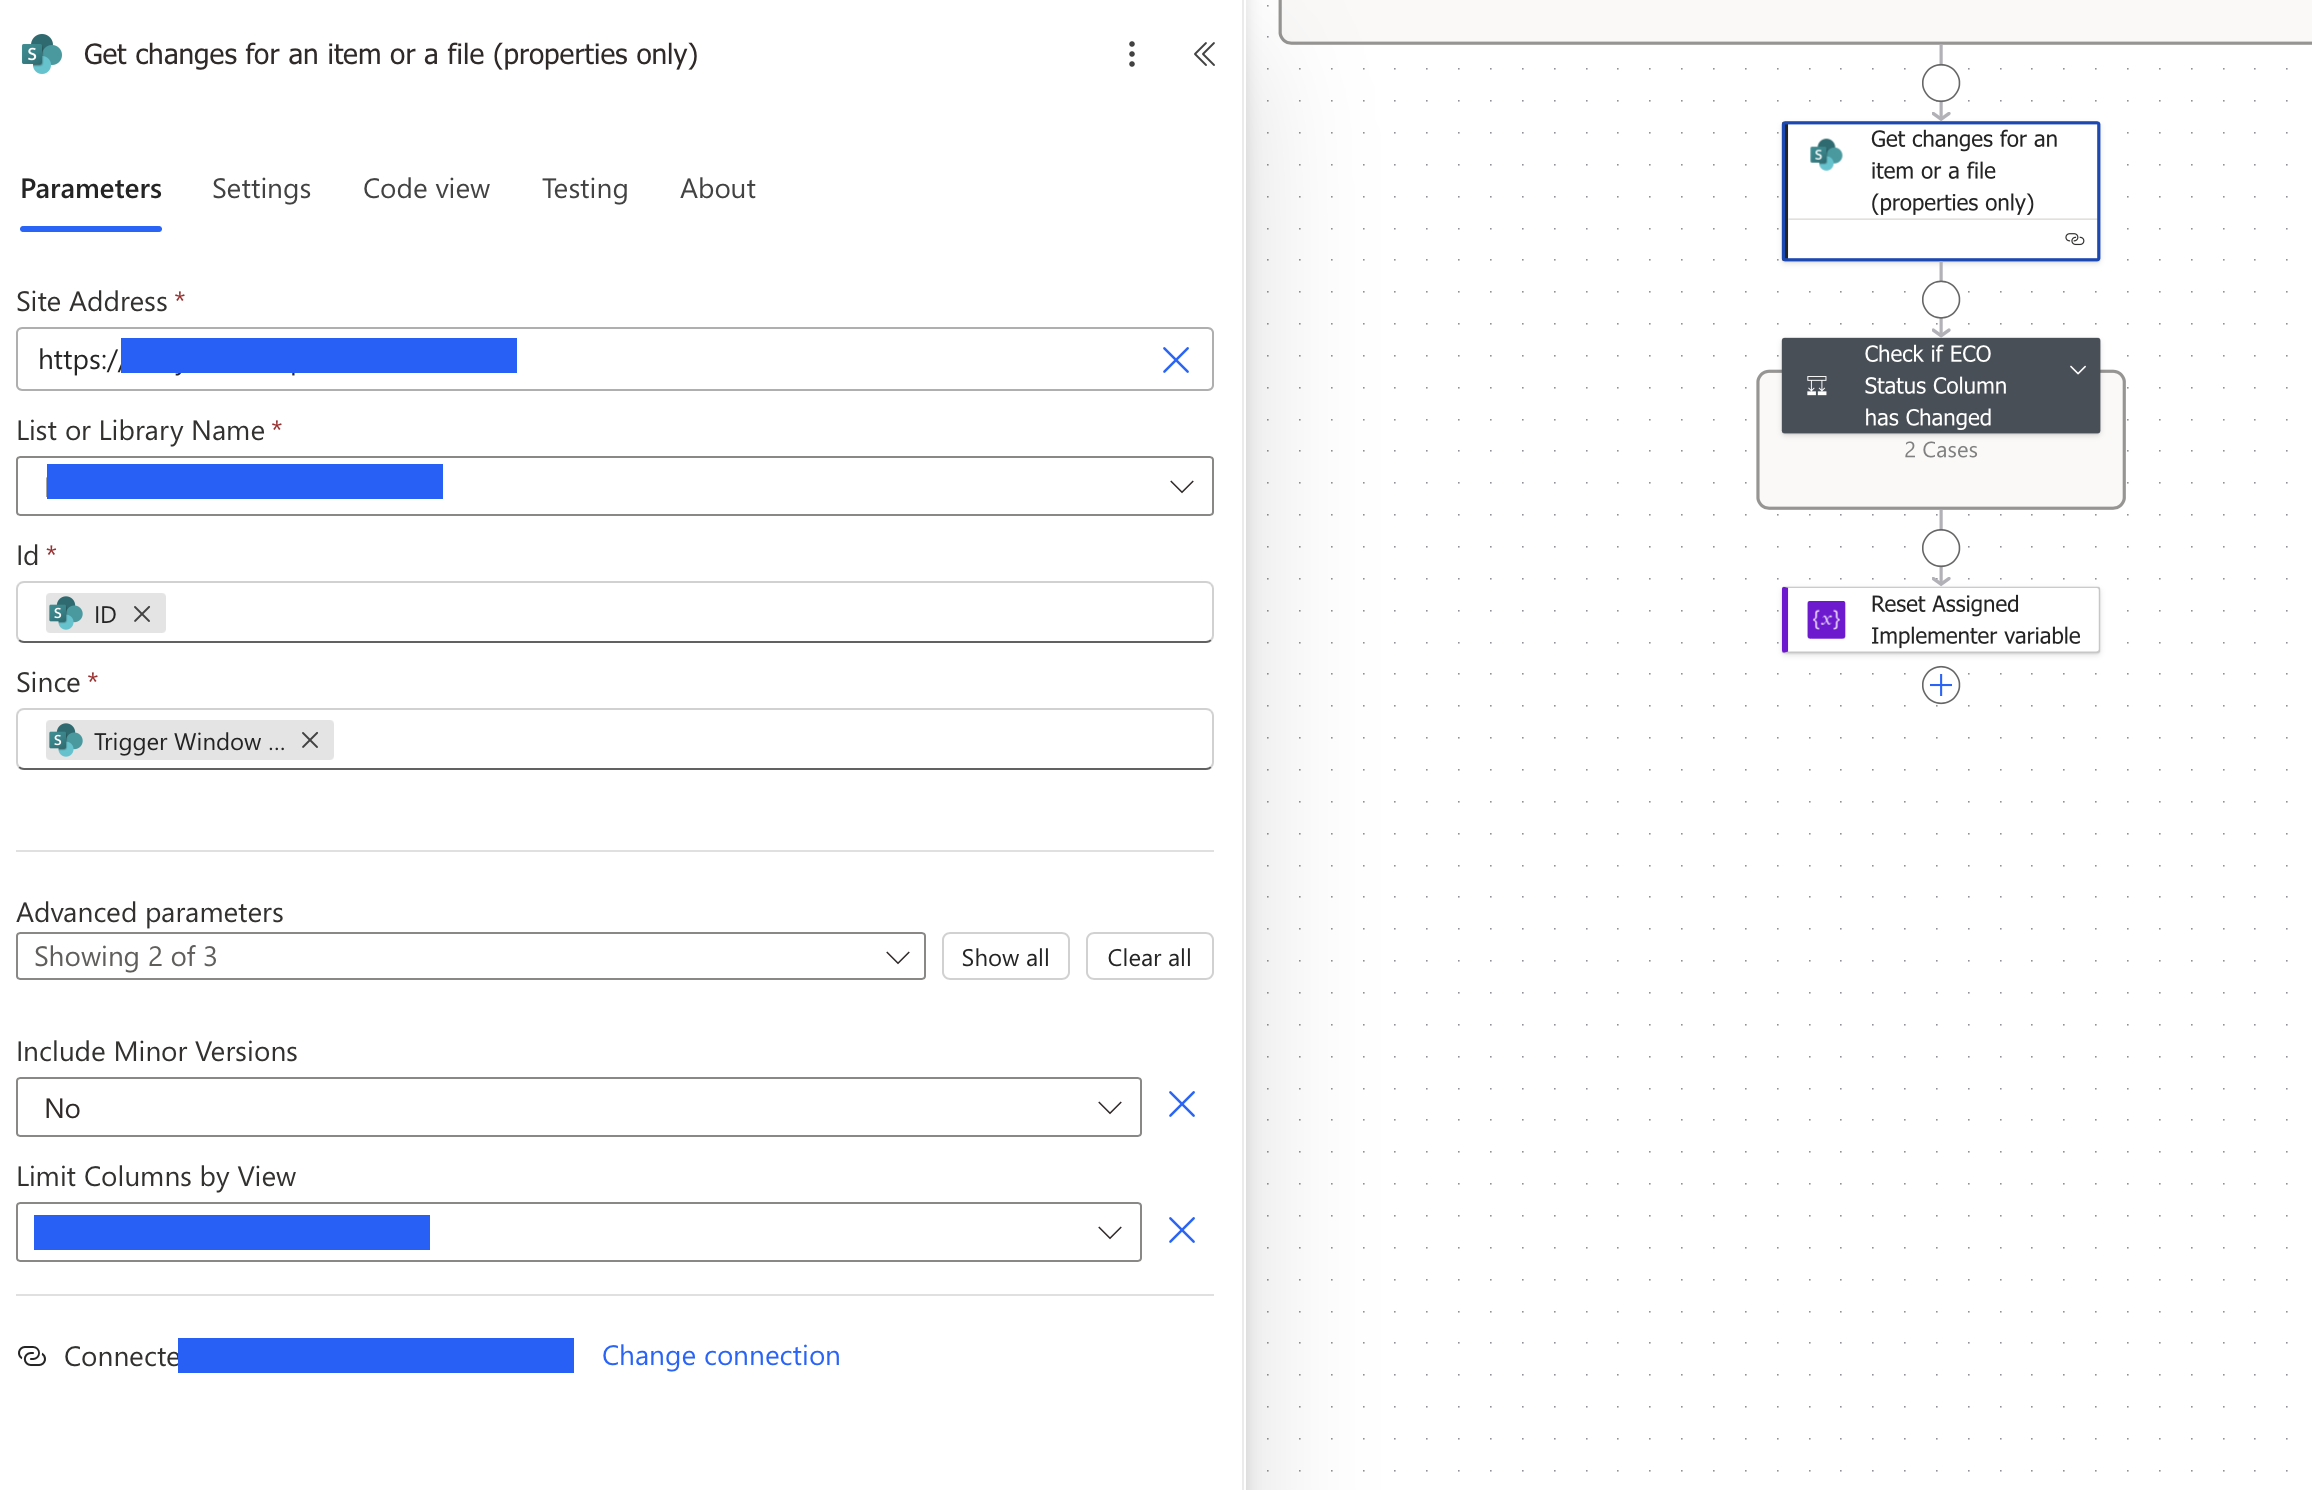Screen dimensions: 2312x1490
Task: Click the Change connection link
Action: (x=720, y=1356)
